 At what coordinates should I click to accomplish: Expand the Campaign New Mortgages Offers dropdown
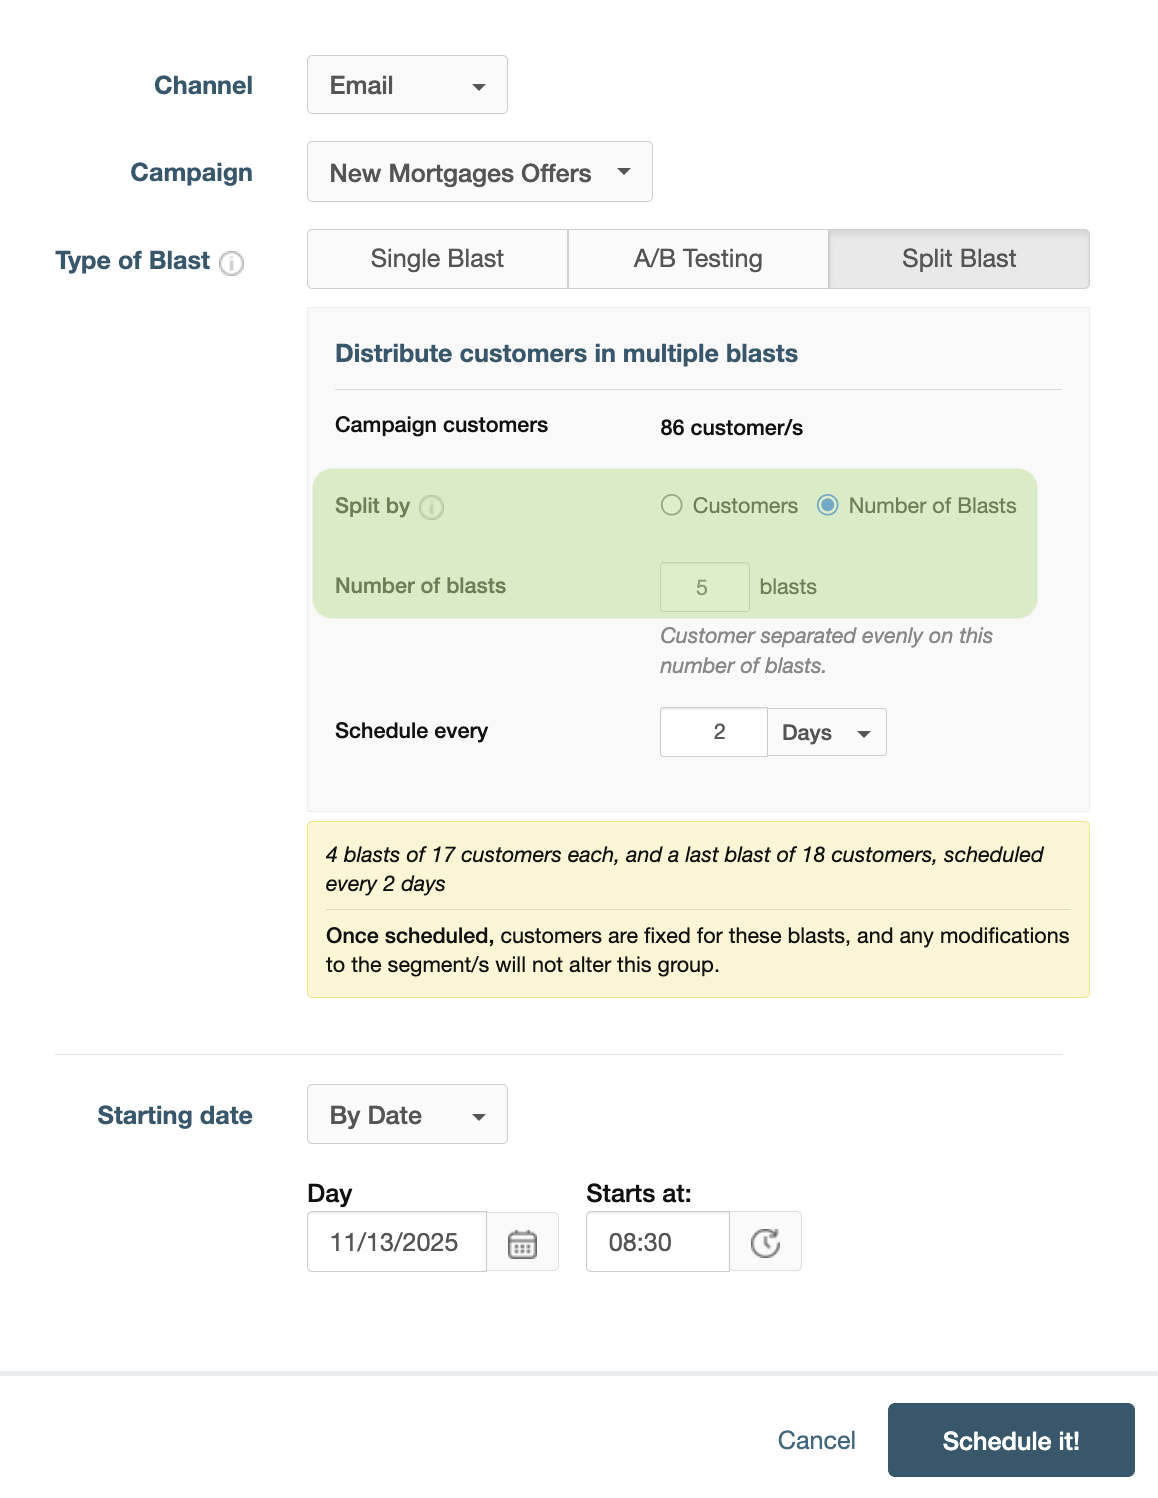pos(479,172)
